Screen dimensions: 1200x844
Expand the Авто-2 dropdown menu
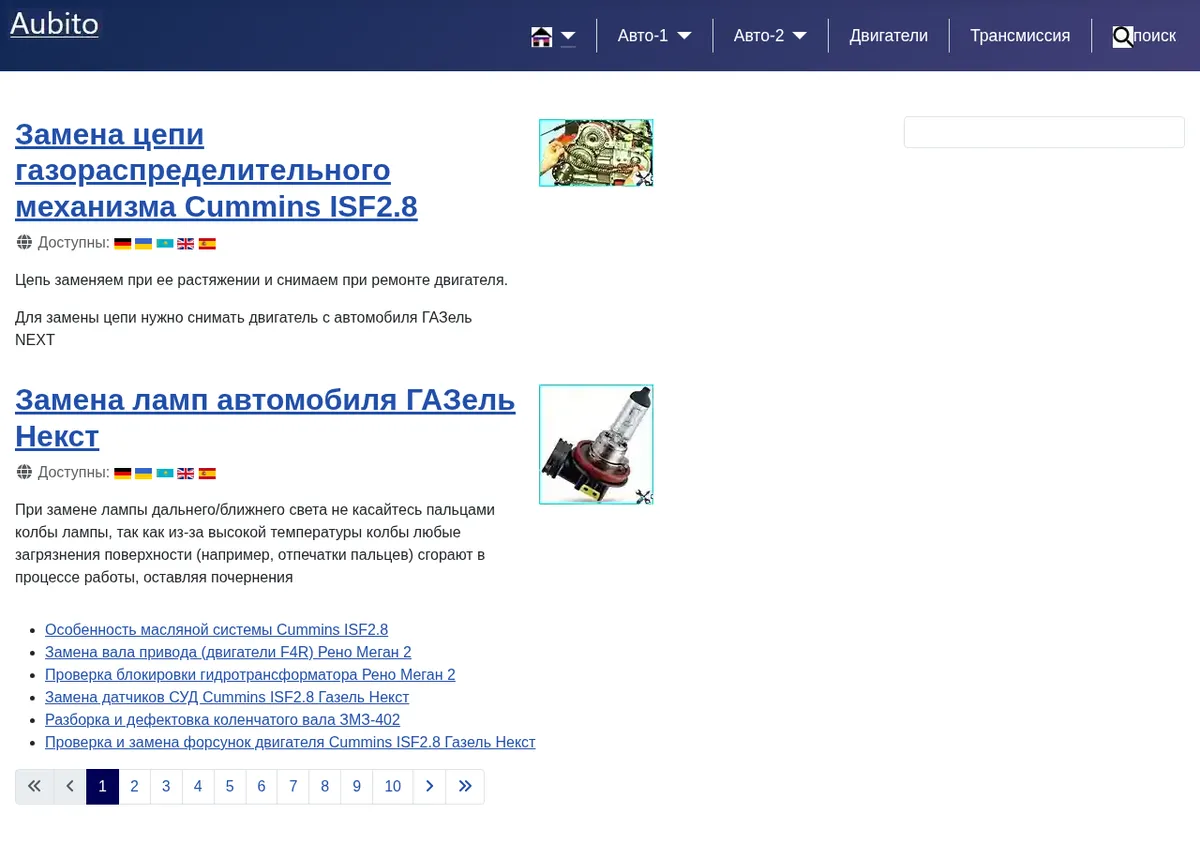[x=770, y=36]
